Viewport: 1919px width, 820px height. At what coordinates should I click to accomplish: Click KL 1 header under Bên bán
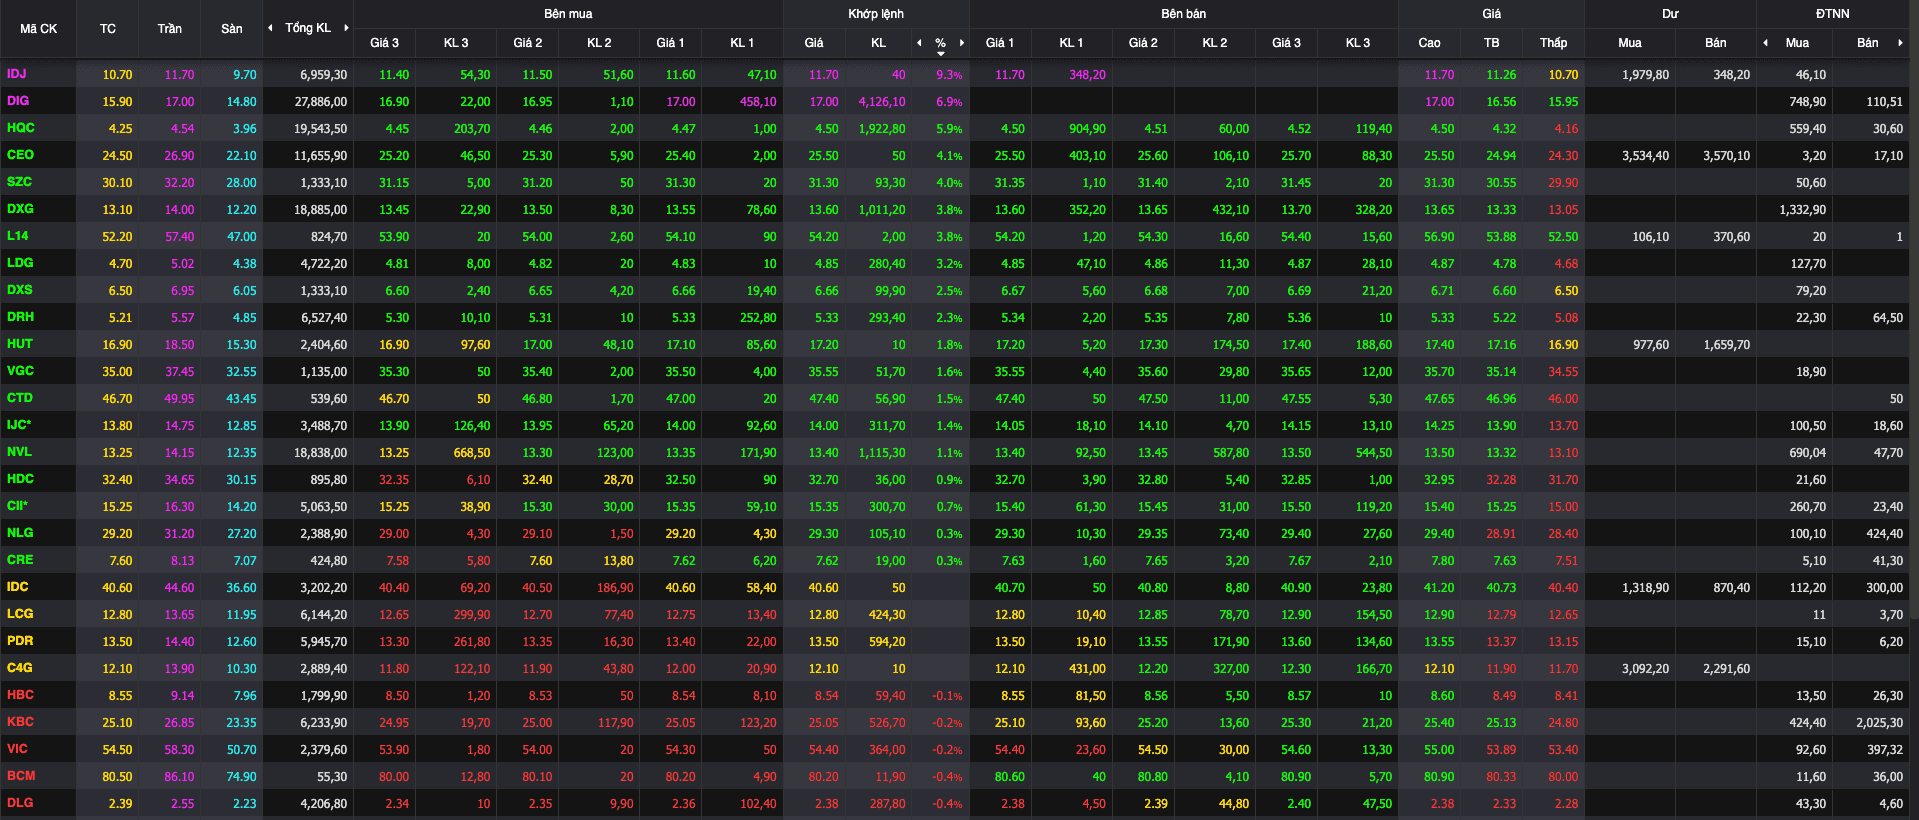pyautogui.click(x=1071, y=43)
